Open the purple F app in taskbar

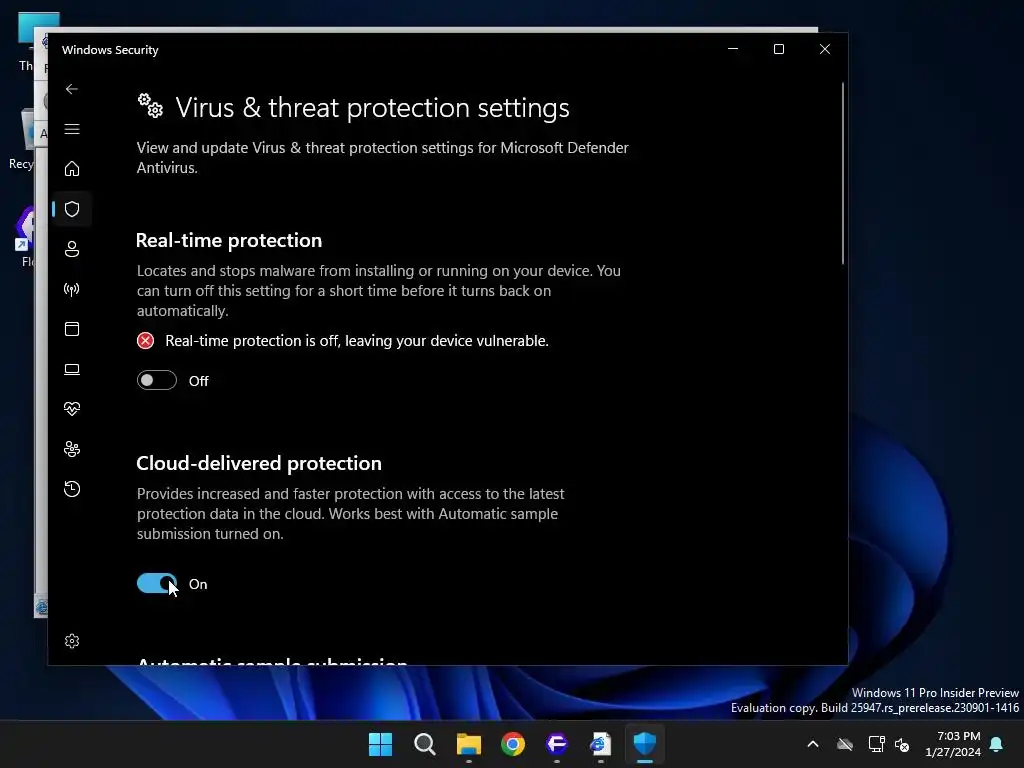tap(556, 744)
